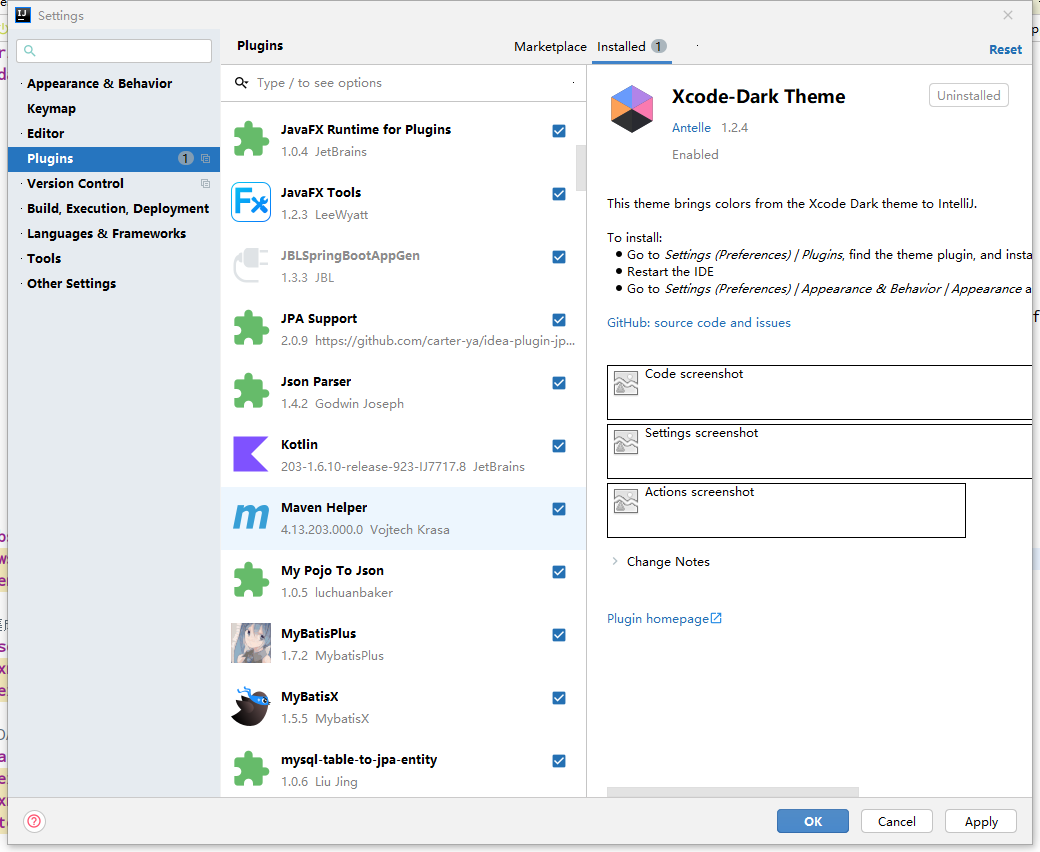Viewport: 1040px width, 852px height.
Task: Click the My Pojo To Json puzzle icon
Action: 251,580
